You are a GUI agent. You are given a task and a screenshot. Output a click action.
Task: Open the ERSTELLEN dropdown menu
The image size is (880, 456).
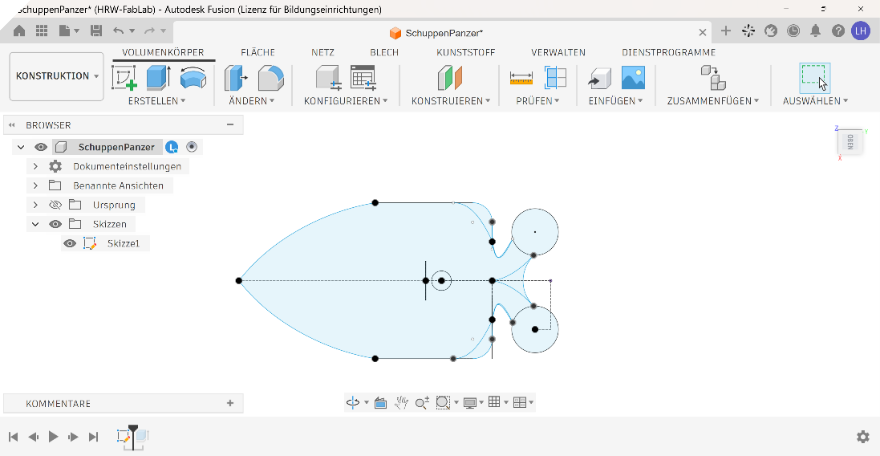coord(157,100)
